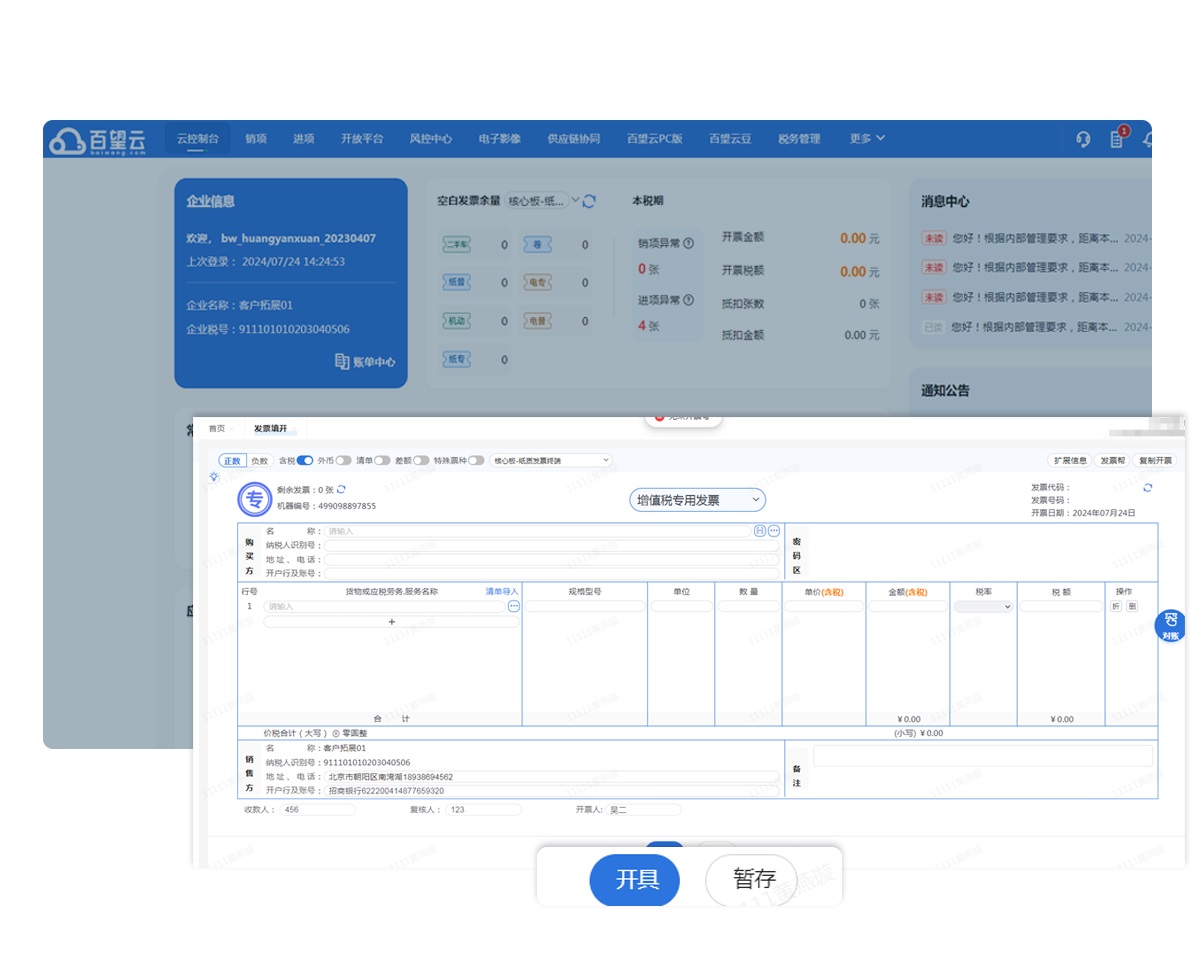Screen dimensions: 1200x960
Task: Open the 风控中心 nav tab
Action: 431,139
